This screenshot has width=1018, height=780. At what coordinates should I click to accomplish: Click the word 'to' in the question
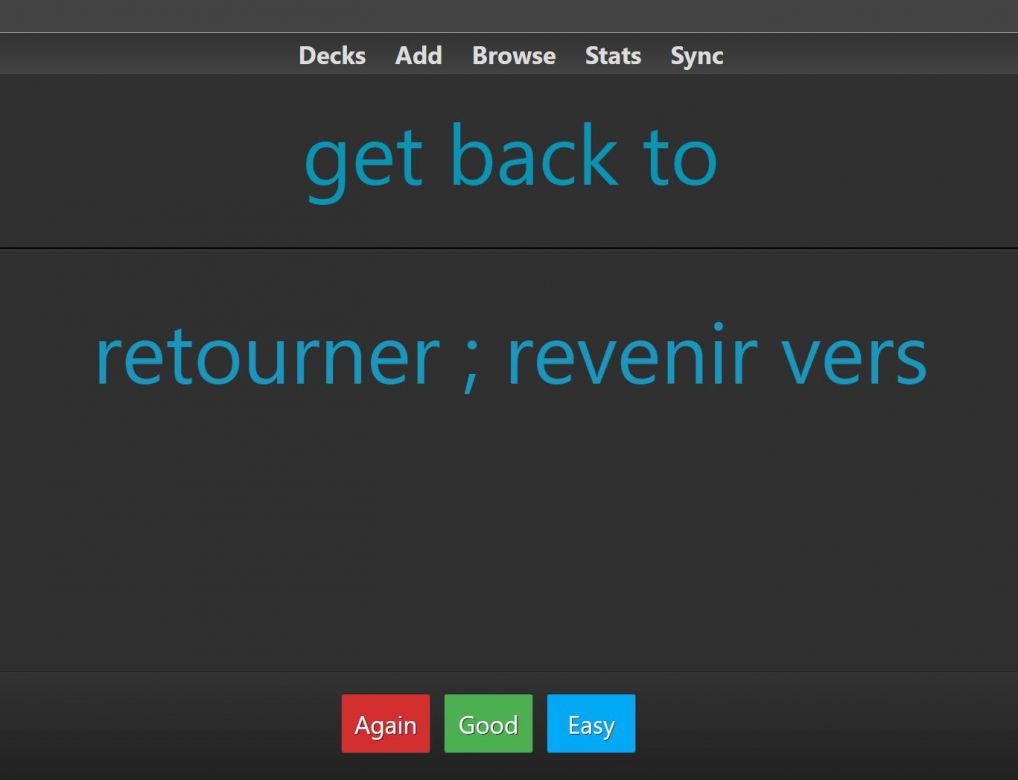680,157
